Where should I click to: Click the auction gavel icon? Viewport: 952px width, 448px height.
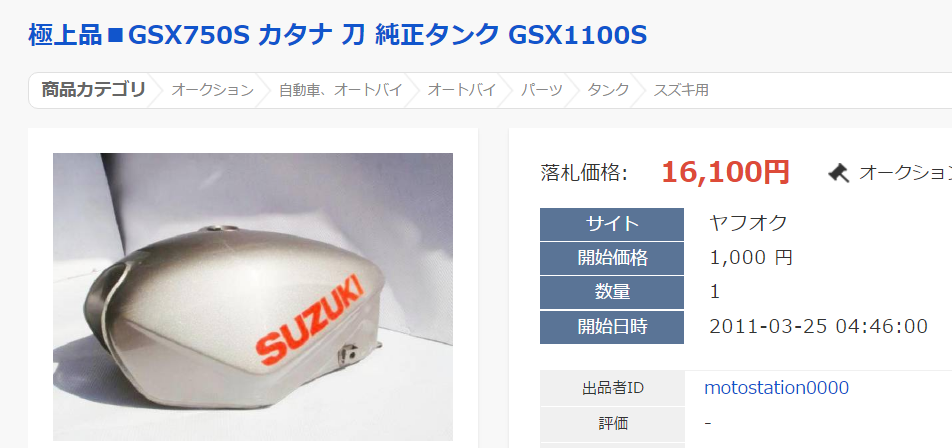tap(839, 173)
